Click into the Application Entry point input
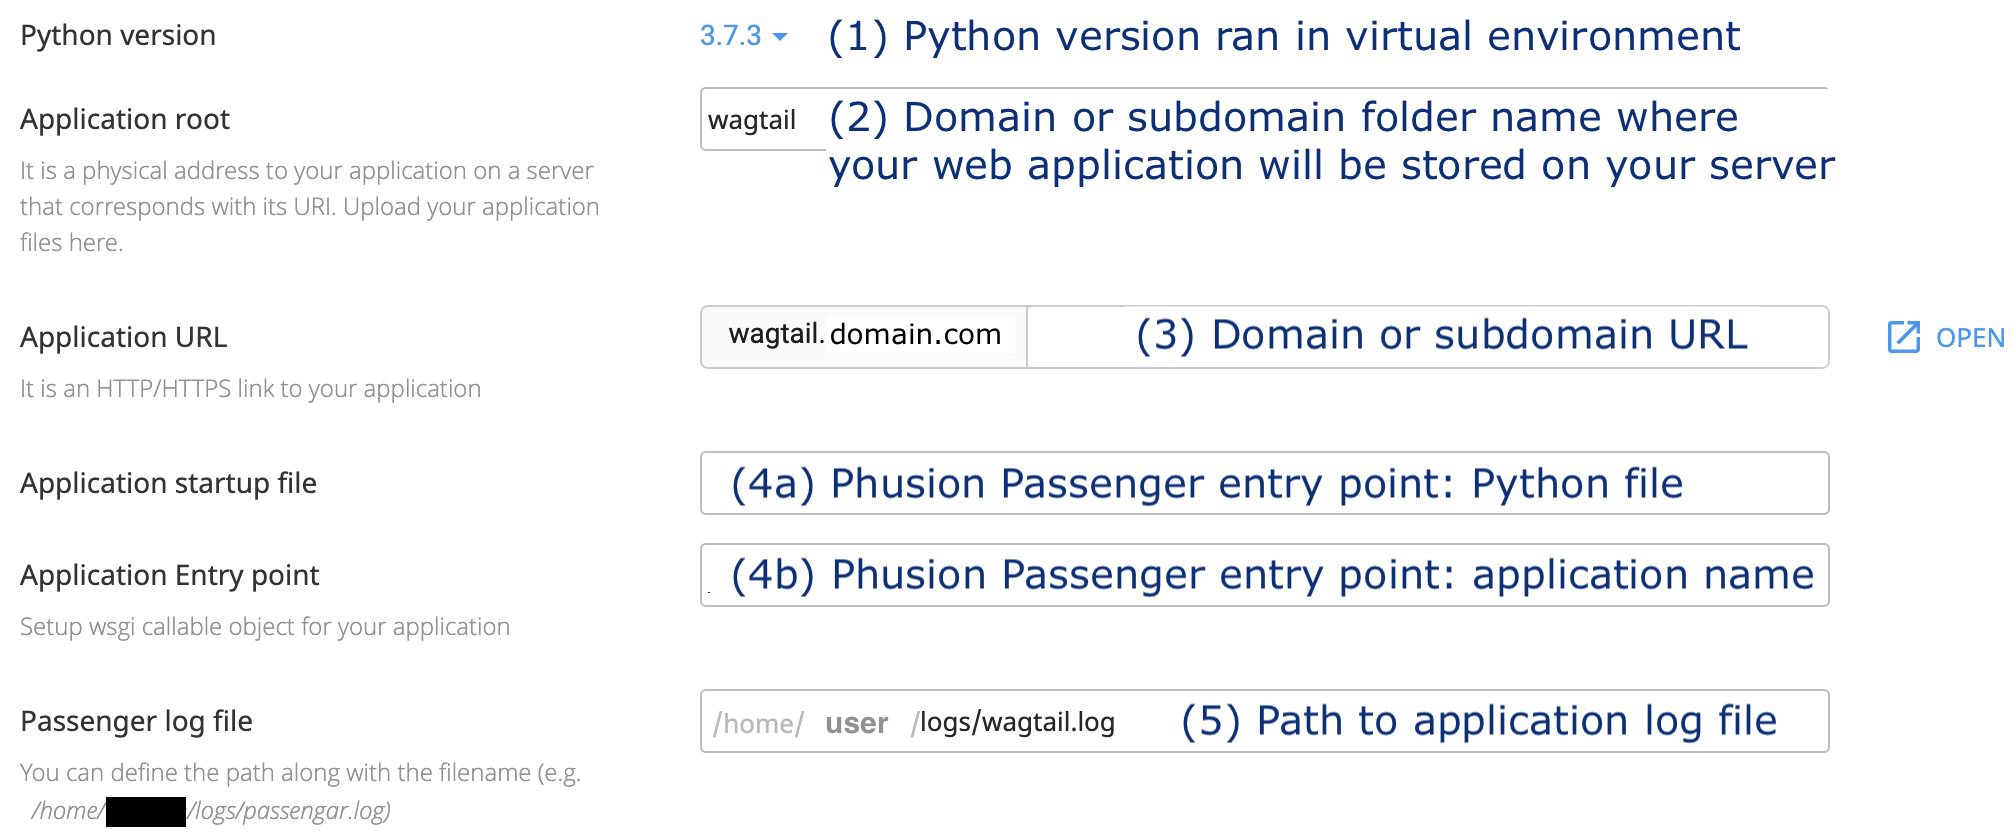The image size is (2016, 838). (1264, 575)
